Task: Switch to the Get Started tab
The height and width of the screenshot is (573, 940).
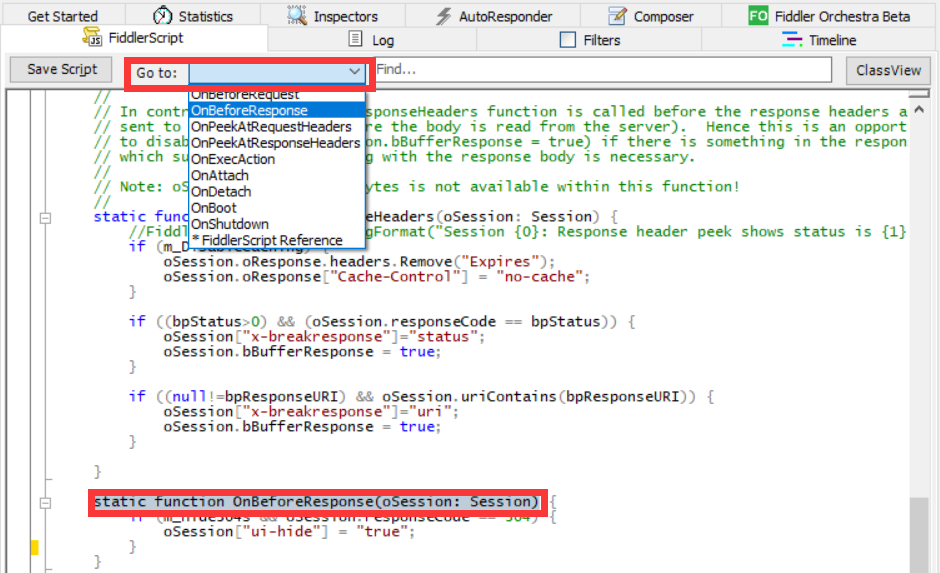Action: coord(62,16)
